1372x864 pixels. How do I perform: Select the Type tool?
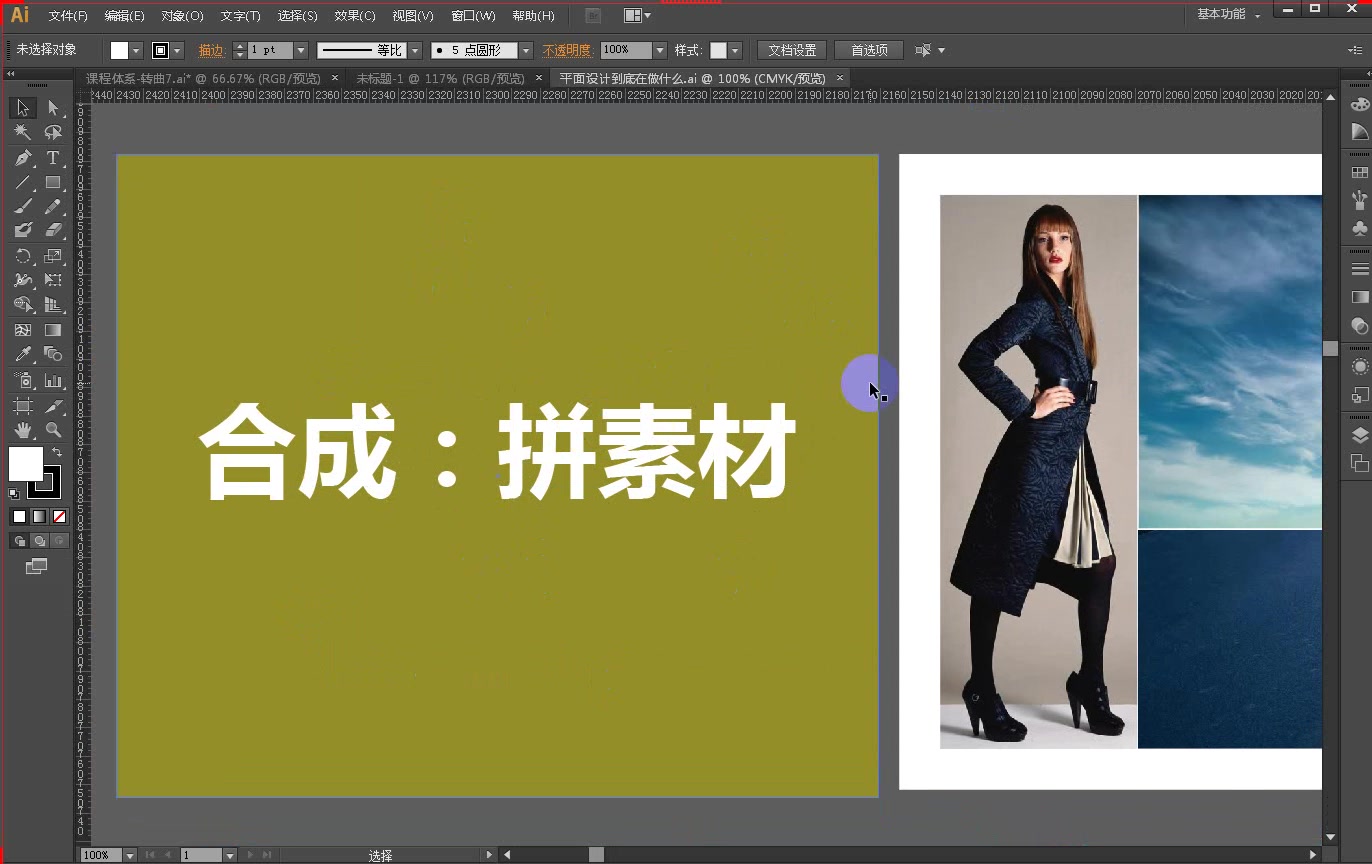54,157
